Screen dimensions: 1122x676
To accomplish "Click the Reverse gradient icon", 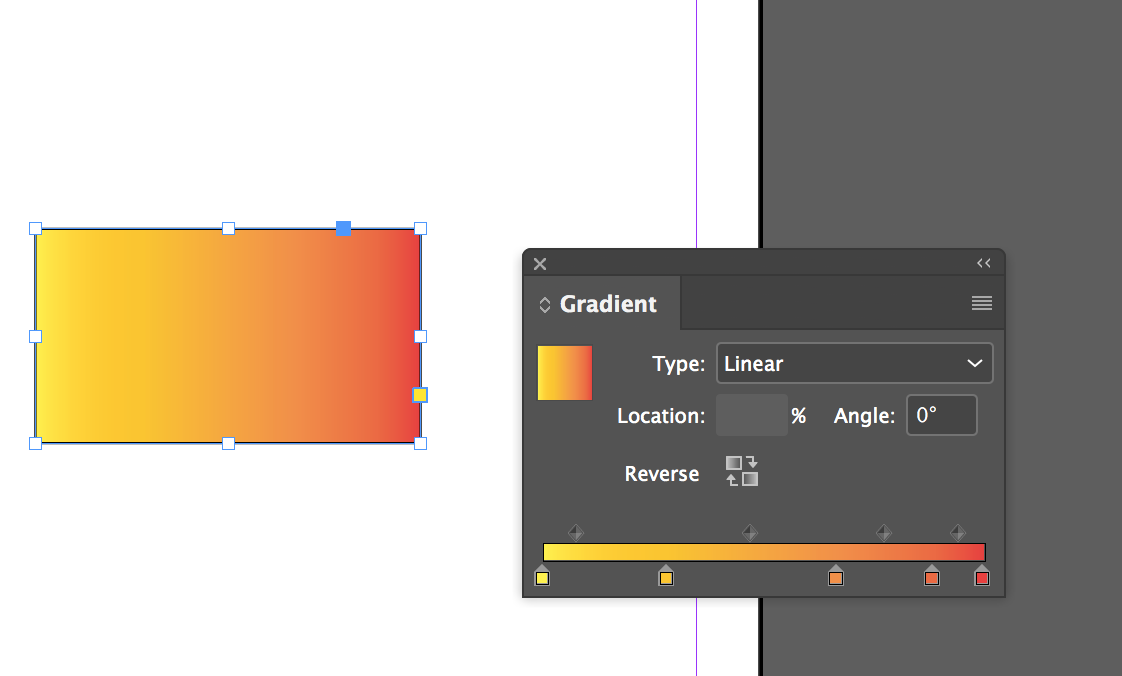I will [x=742, y=471].
